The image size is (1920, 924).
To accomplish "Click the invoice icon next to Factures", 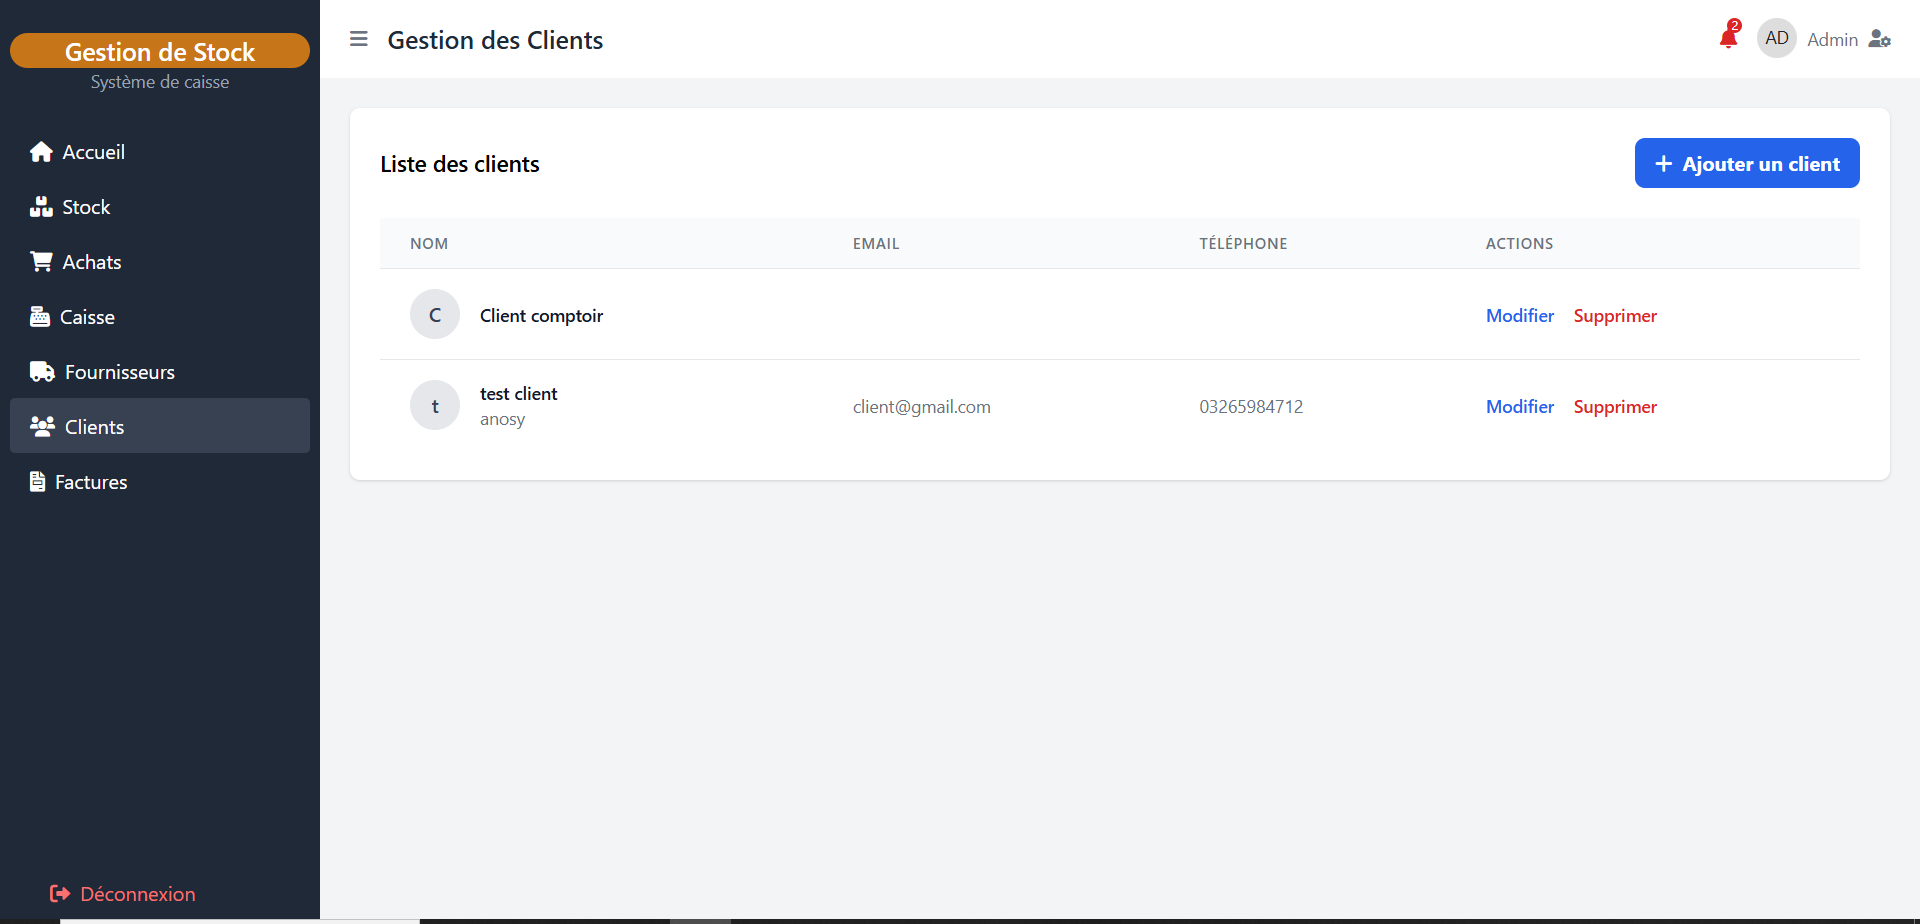I will pos(38,482).
